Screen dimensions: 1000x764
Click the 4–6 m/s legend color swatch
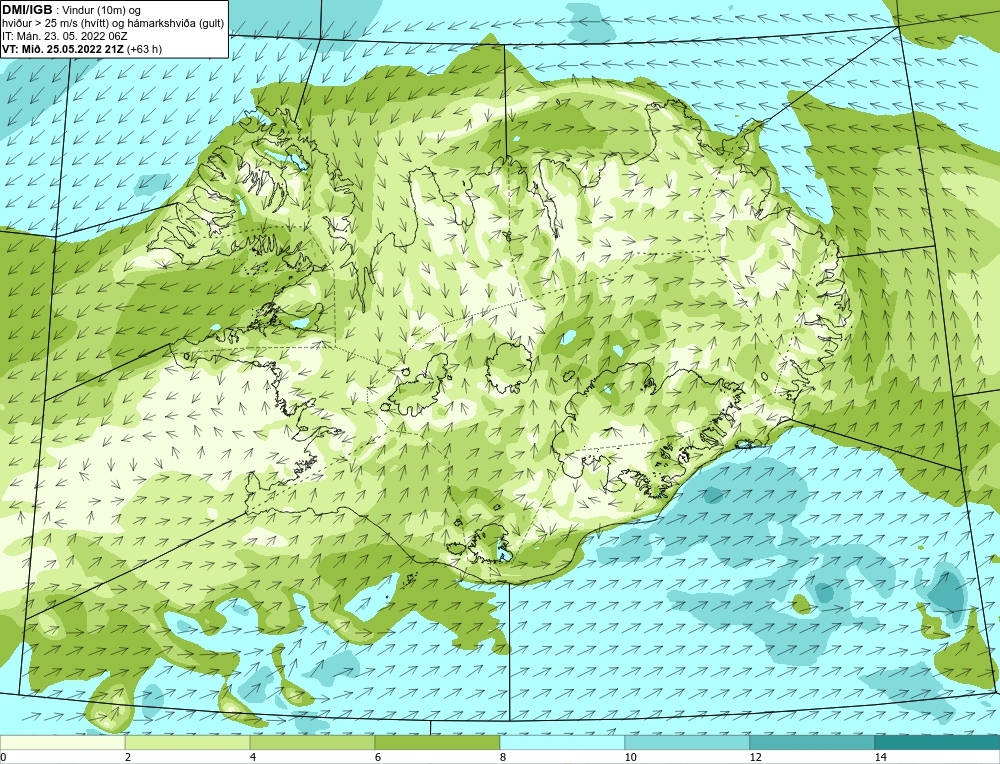coord(312,742)
